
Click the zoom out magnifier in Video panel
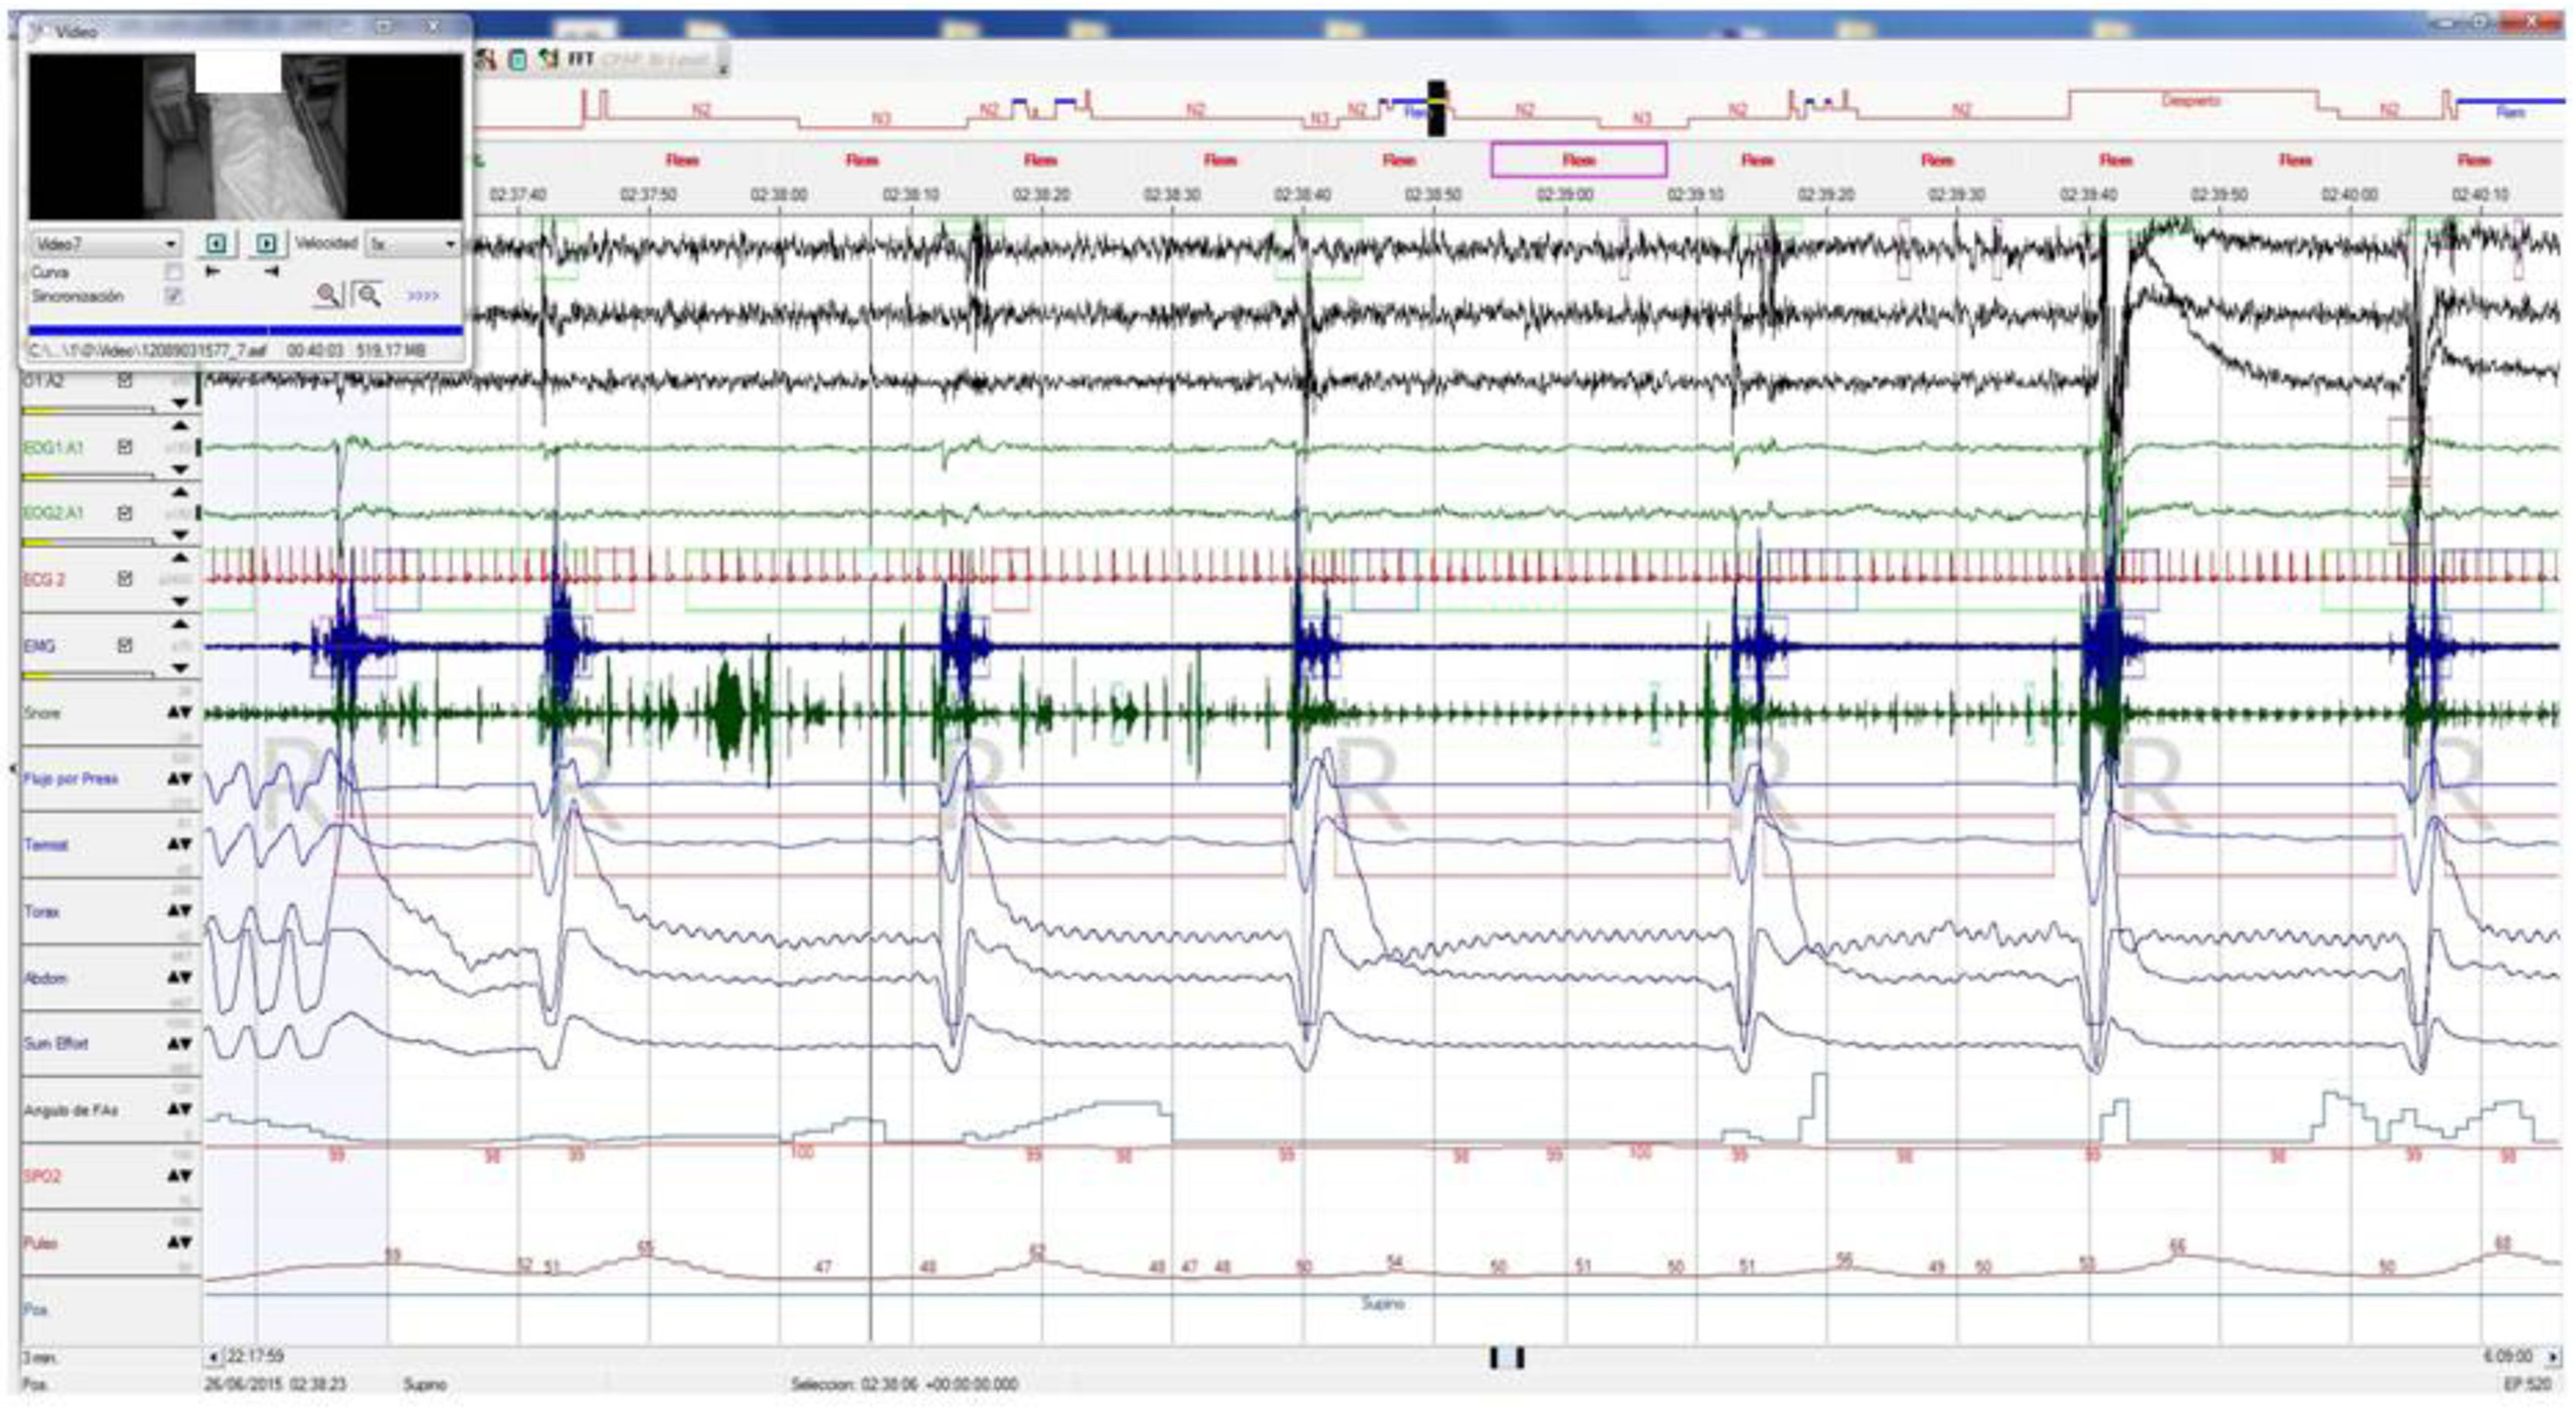click(369, 295)
